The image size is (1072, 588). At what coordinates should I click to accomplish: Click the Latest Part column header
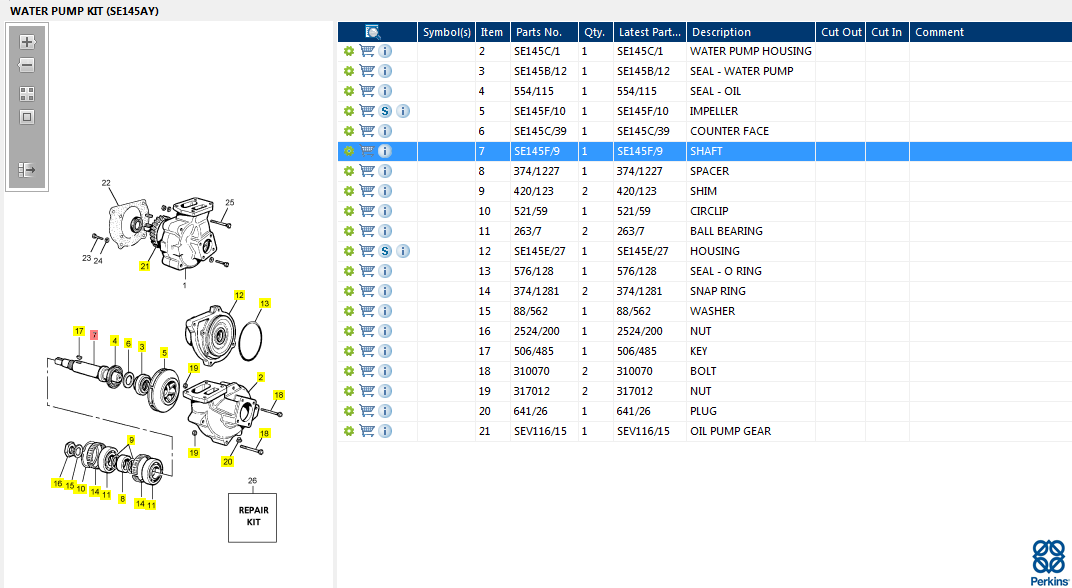tap(649, 32)
